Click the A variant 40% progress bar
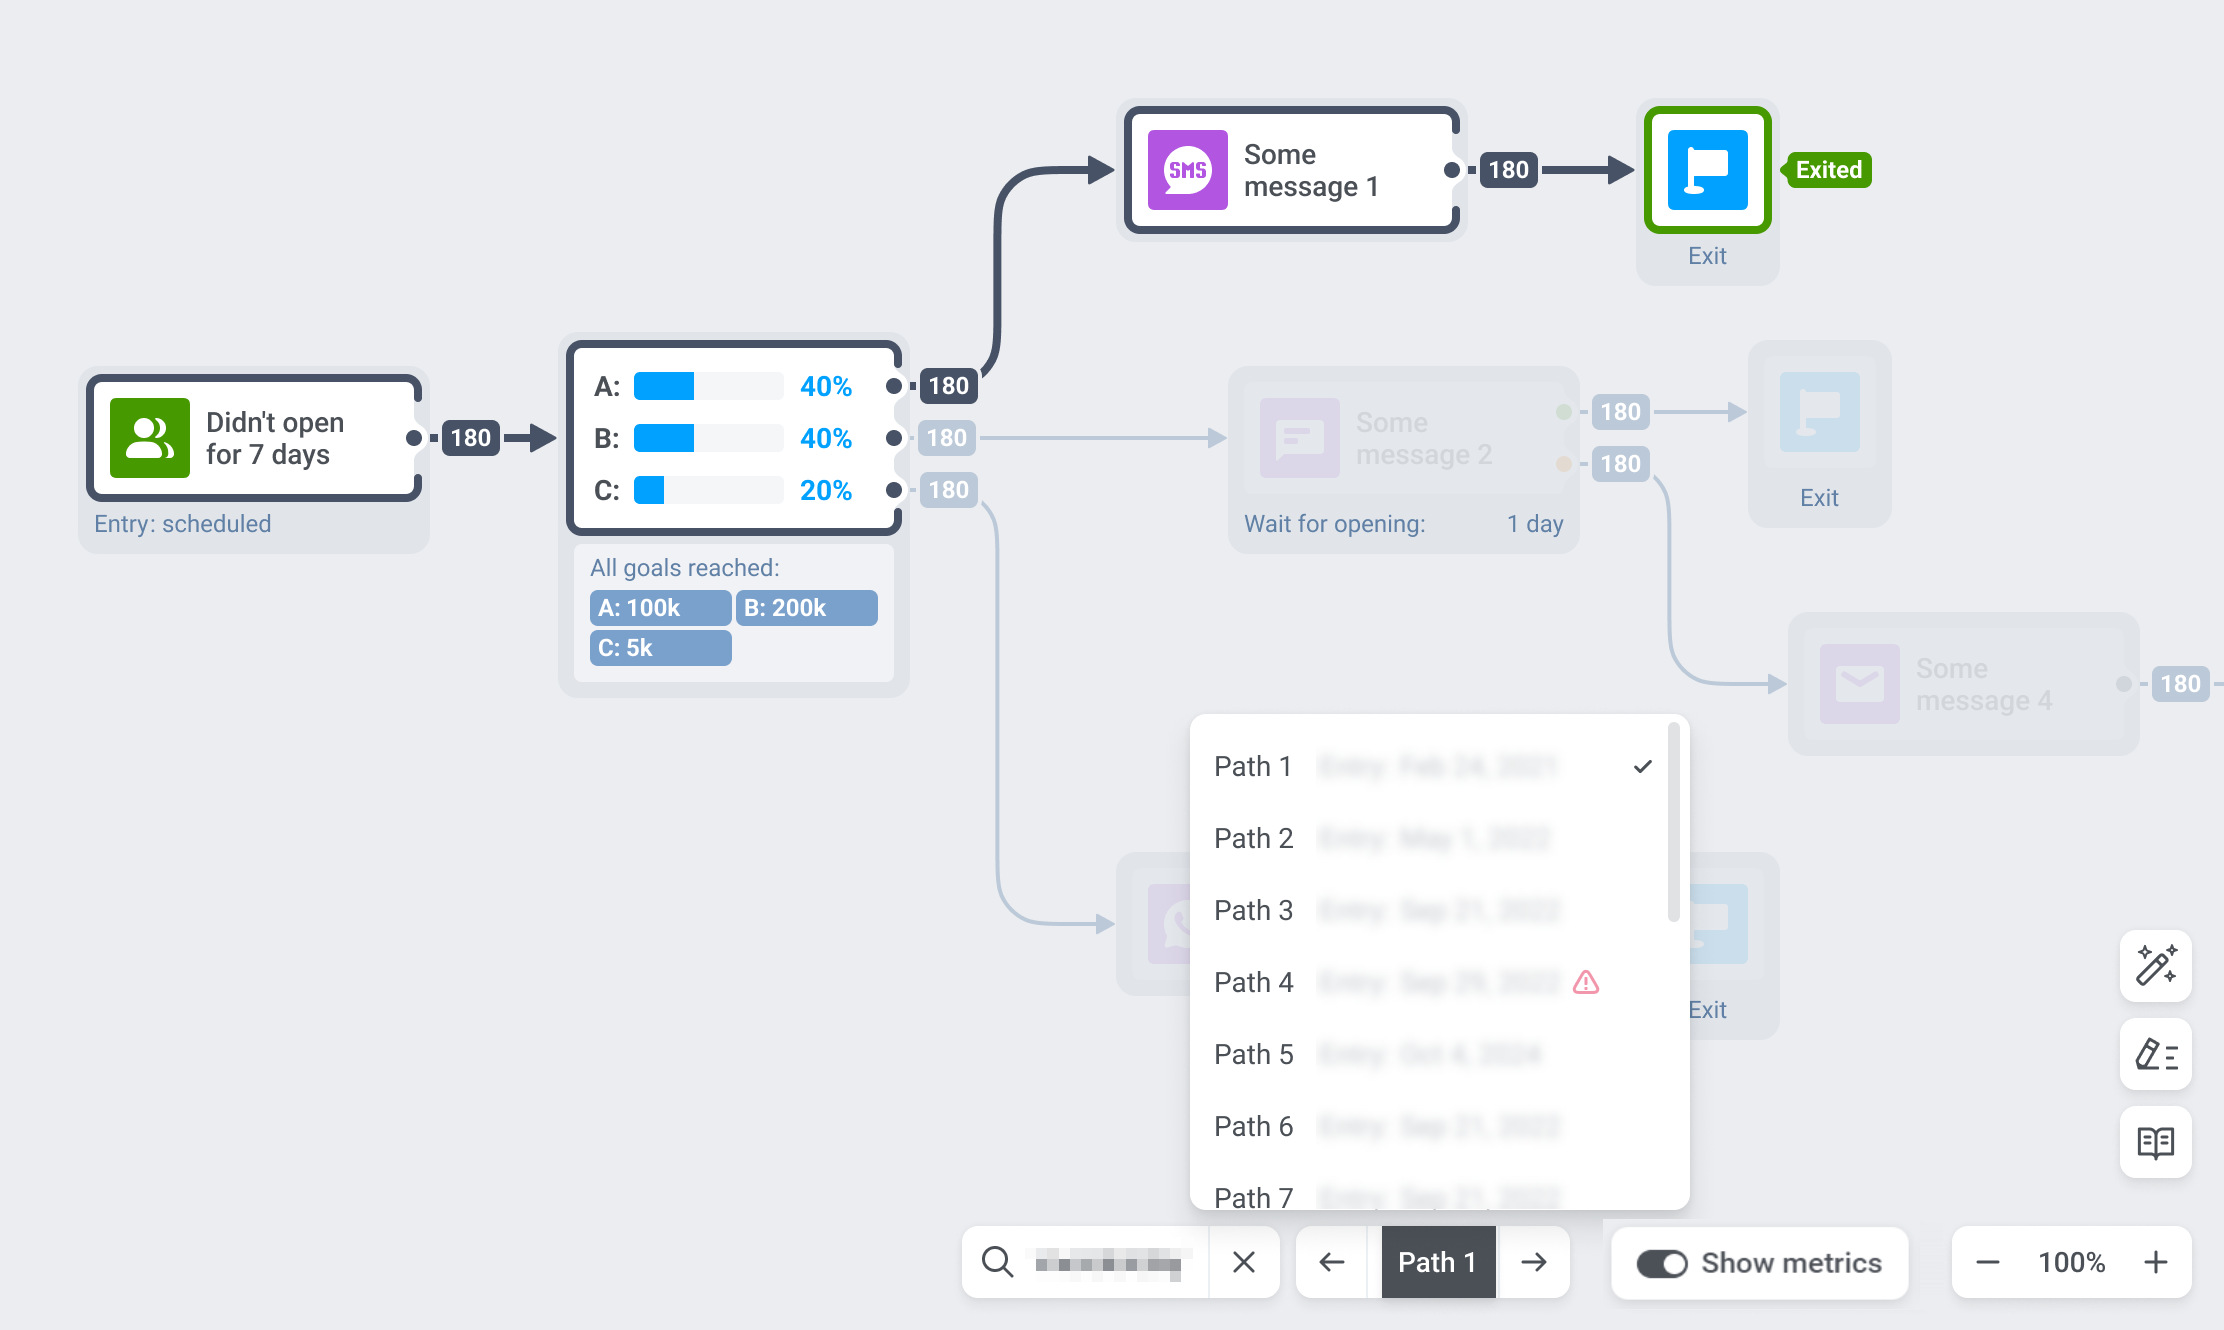The width and height of the screenshot is (2224, 1330). pyautogui.click(x=708, y=386)
